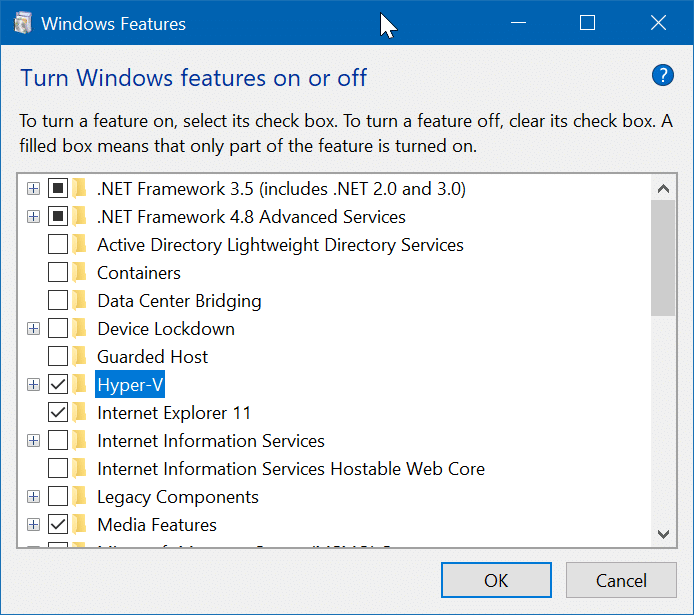Click folder icon beside Guarded Host
The width and height of the screenshot is (694, 615).
pos(80,356)
